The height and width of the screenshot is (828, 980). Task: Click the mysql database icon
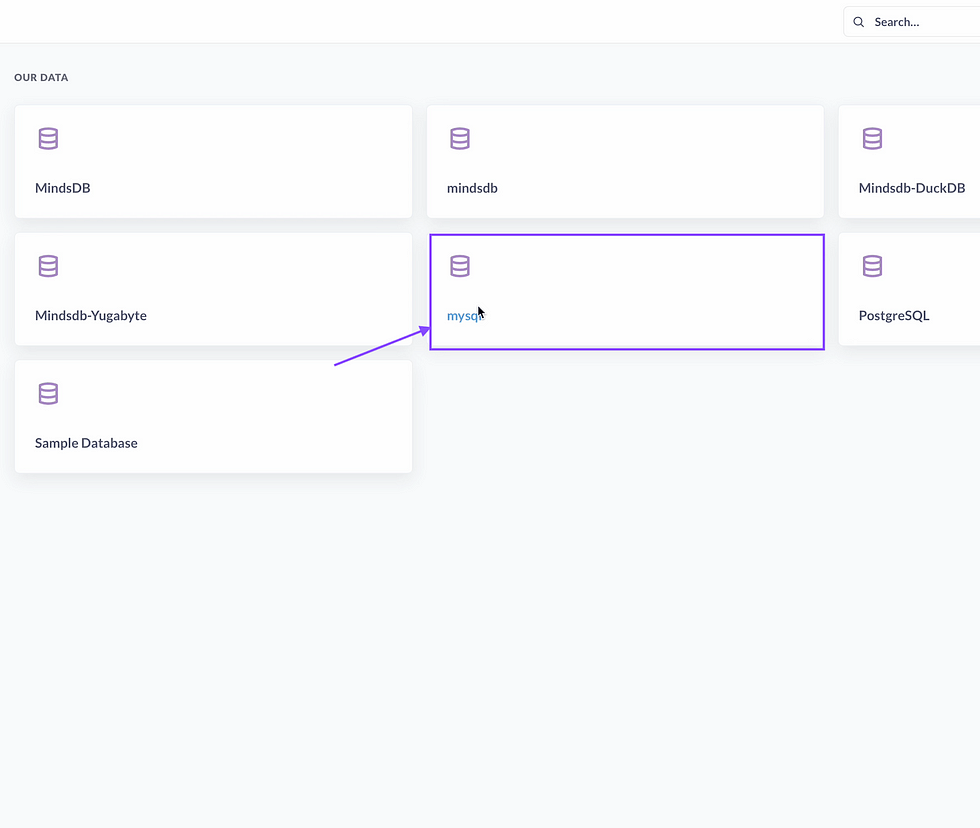[460, 266]
